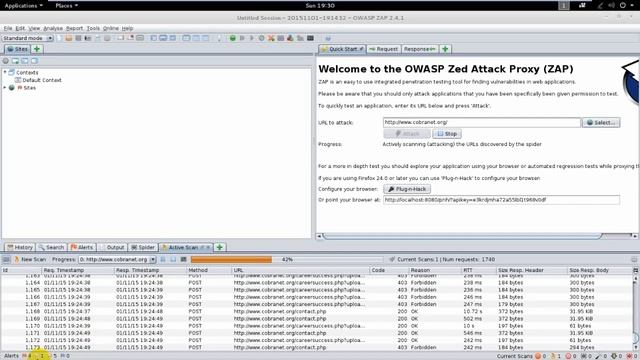Click the URL to attack input field
The image size is (640, 360).
click(x=481, y=122)
